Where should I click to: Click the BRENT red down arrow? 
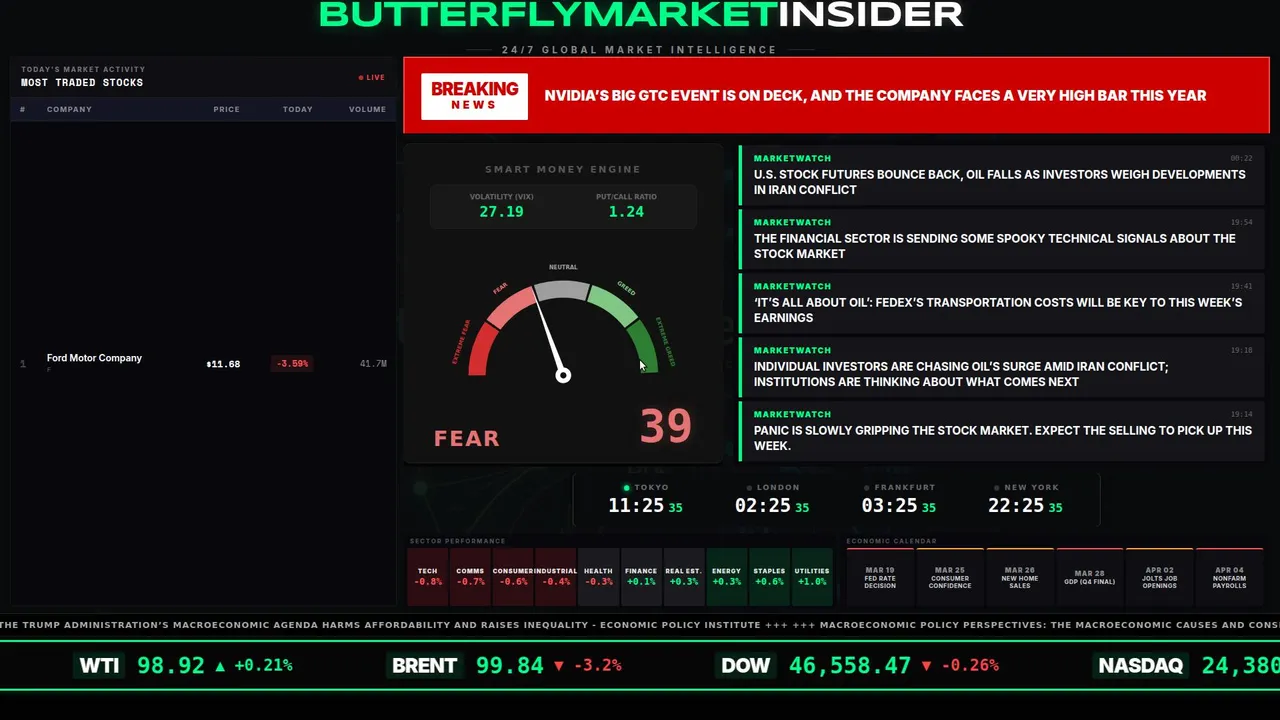(x=558, y=665)
